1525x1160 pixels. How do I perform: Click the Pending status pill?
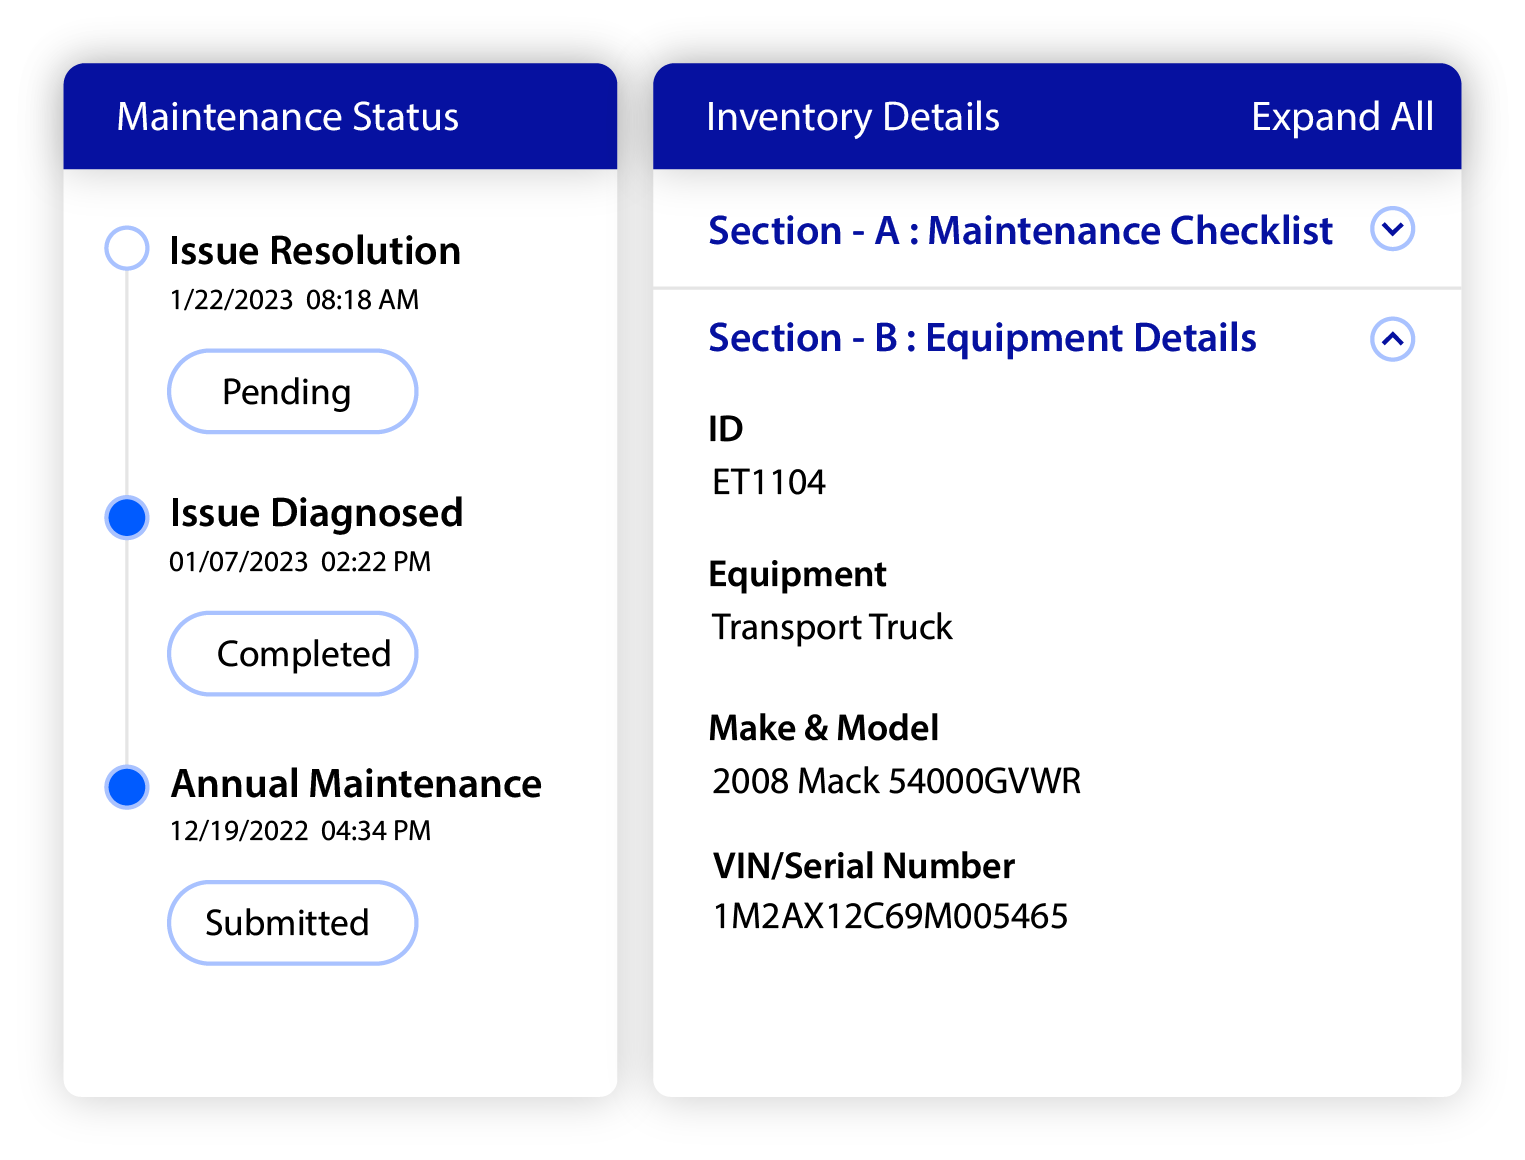(291, 391)
